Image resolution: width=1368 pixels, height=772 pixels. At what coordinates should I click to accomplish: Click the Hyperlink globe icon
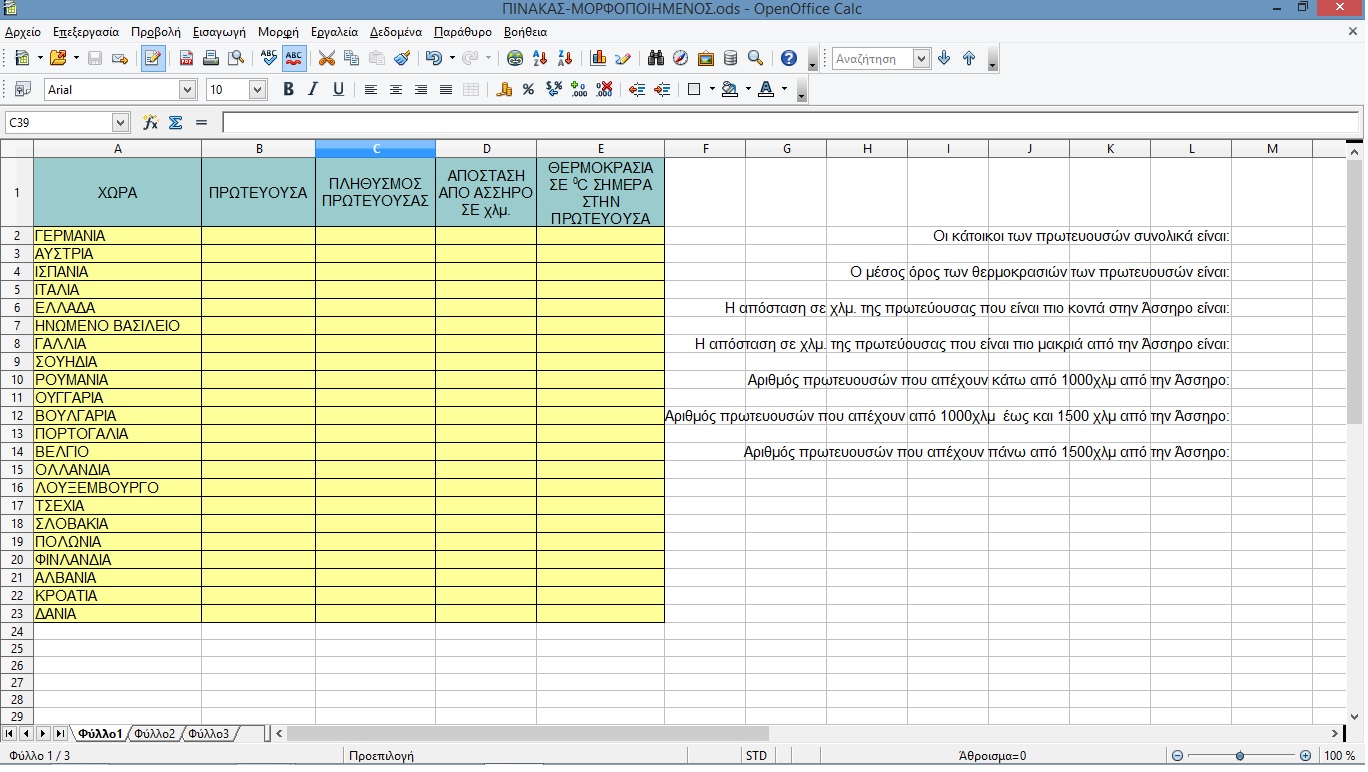pyautogui.click(x=515, y=58)
